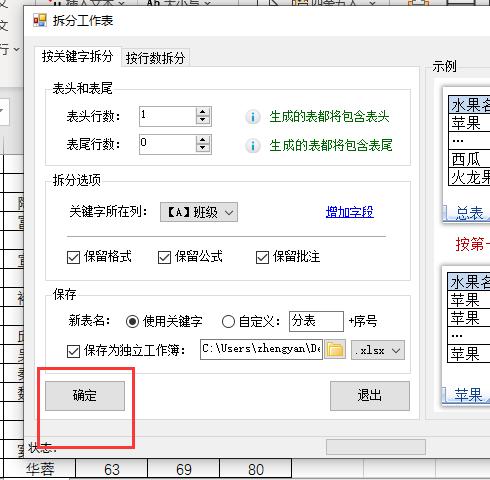This screenshot has width=490, height=480.
Task: Click the 华蓉 cell in the spreadsheet
Action: (40, 469)
